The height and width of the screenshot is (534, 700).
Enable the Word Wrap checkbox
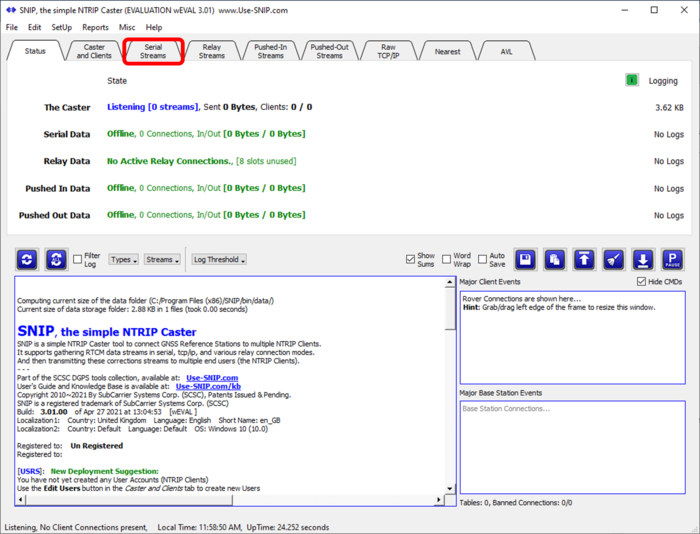[446, 259]
